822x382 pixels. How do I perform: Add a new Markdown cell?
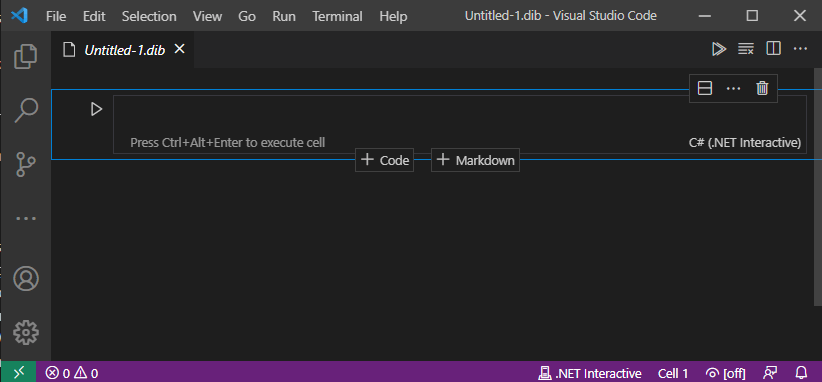point(475,160)
